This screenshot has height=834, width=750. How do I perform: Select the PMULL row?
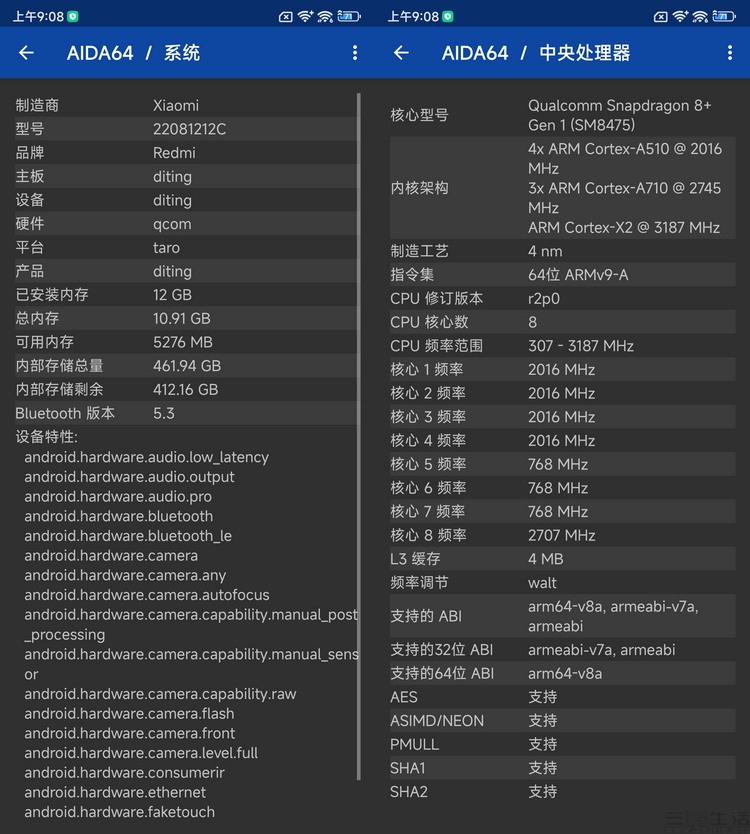[x=563, y=744]
